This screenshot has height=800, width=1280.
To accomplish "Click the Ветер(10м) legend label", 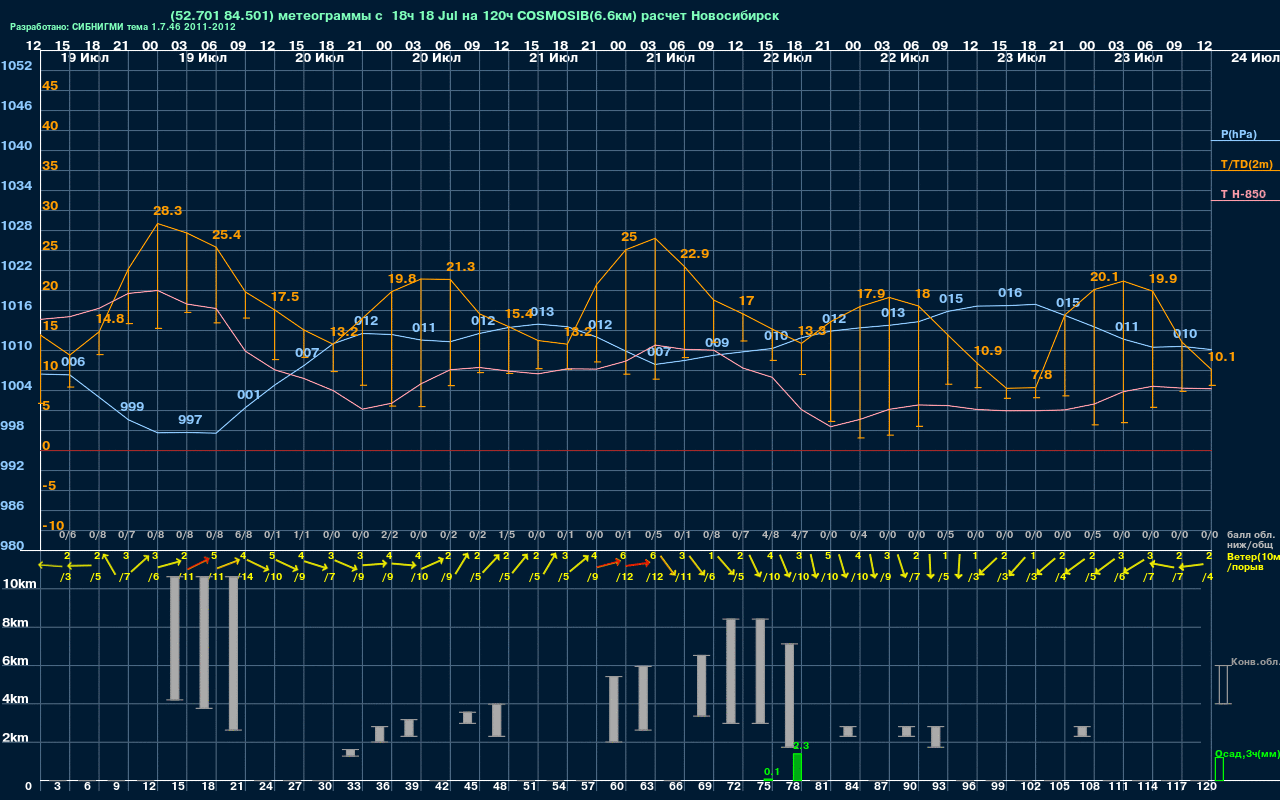I will tap(1253, 555).
